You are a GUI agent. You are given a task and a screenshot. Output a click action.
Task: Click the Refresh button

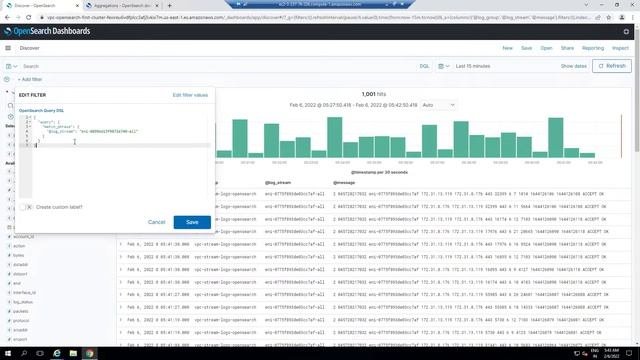[x=611, y=66]
